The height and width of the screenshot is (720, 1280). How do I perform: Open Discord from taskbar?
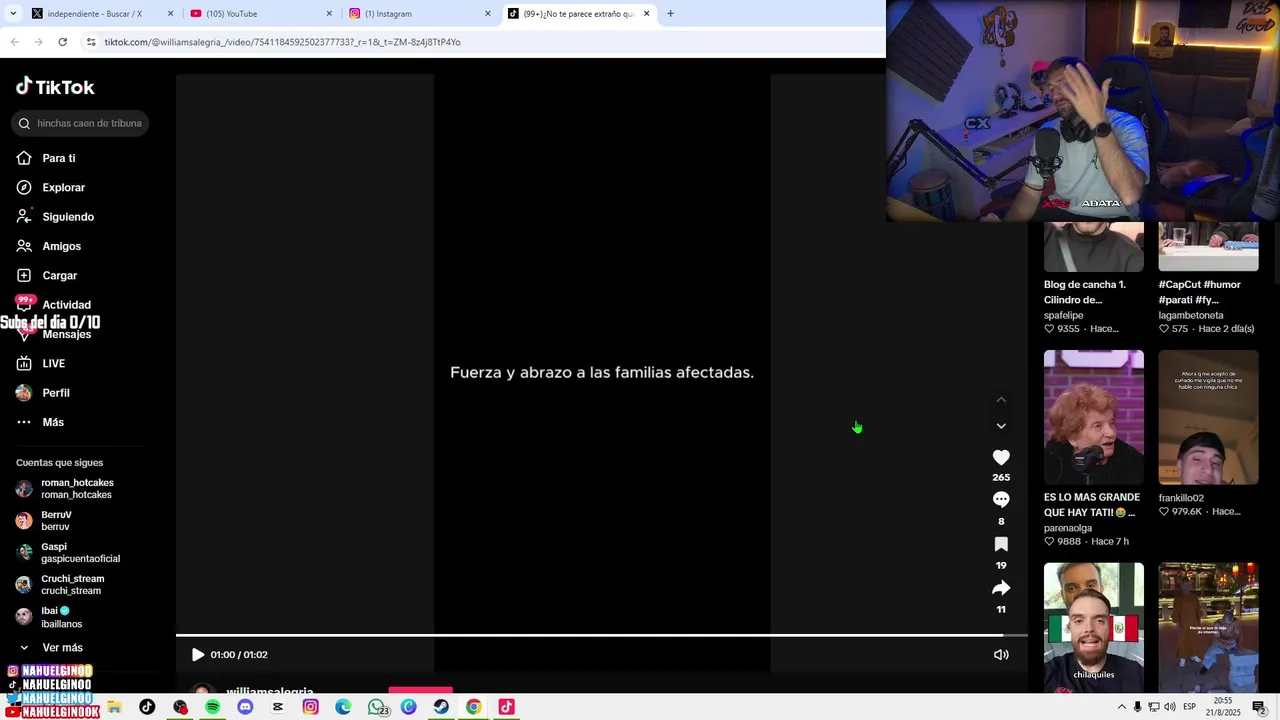(x=245, y=707)
